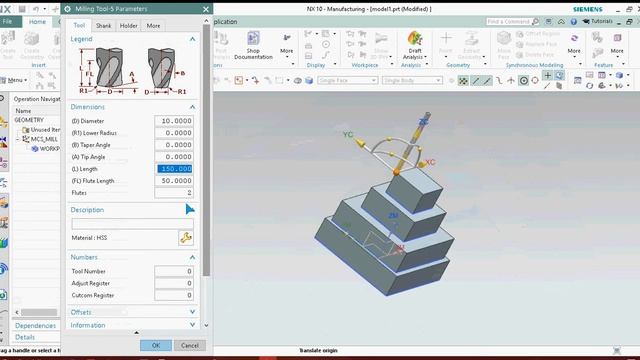
Task: Collapse the MCS_MILL tree node
Action: (x=18, y=139)
